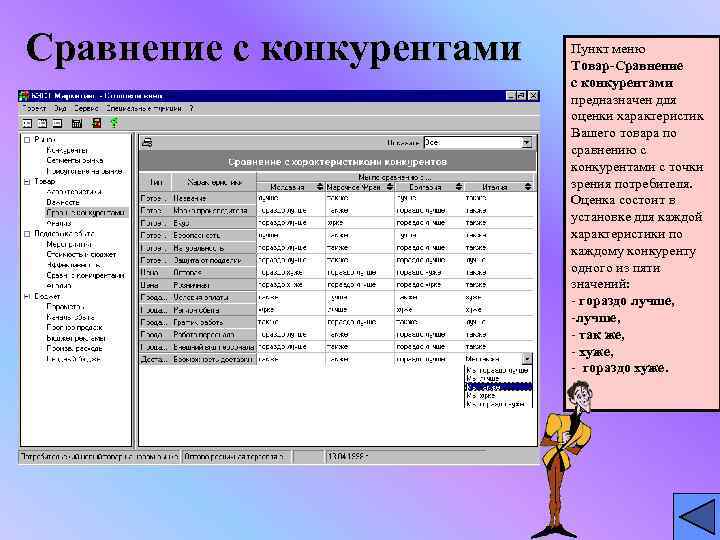
Task: Select Начало сбыта in the tree
Action: tap(70, 317)
